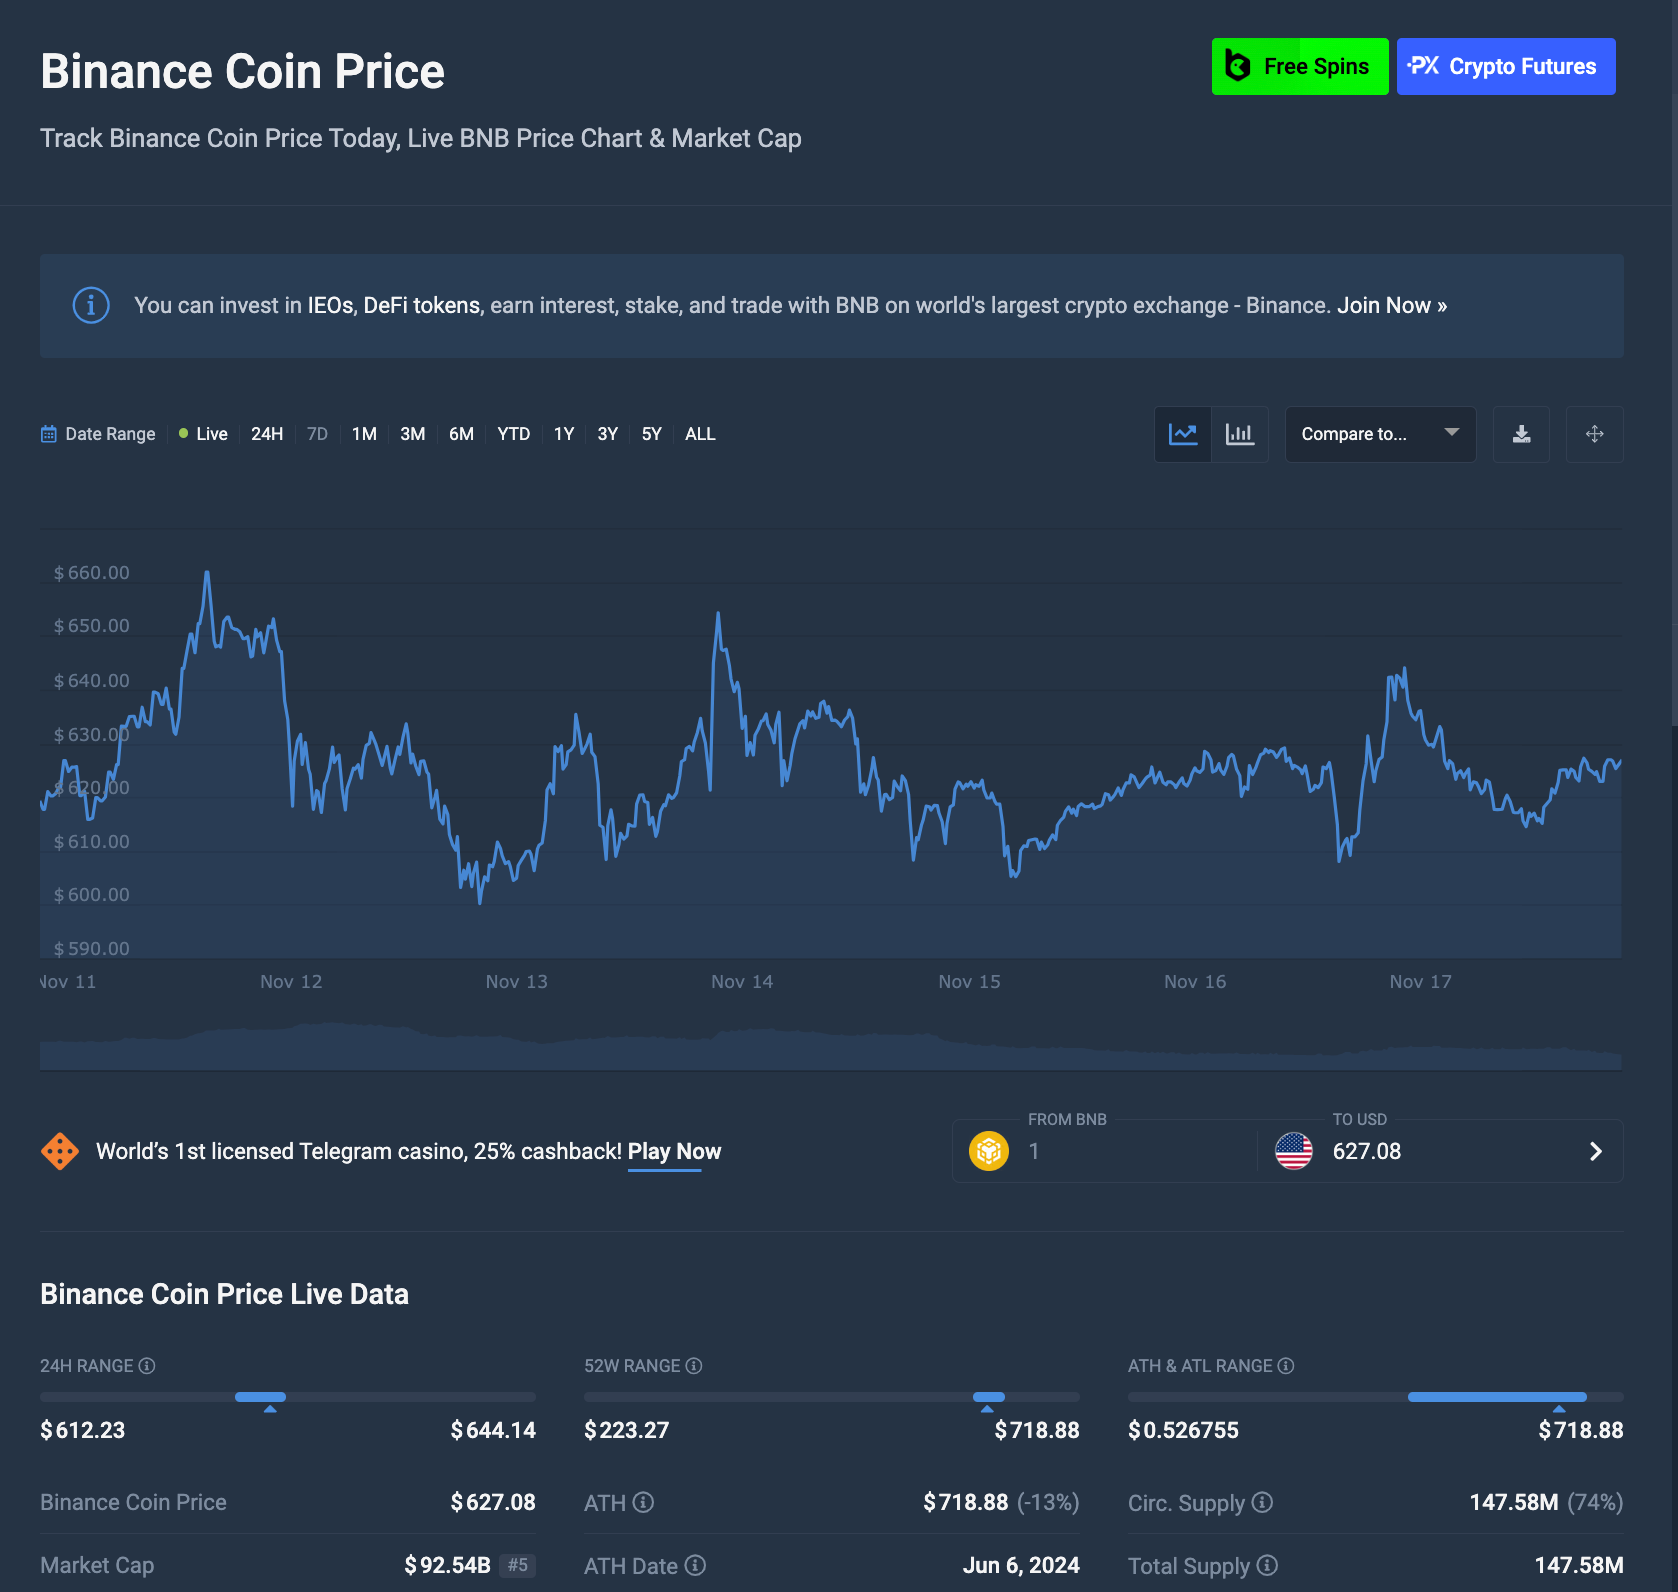This screenshot has height=1592, width=1678.
Task: Click the $627.08 Binance Coin Price value
Action: click(493, 1502)
